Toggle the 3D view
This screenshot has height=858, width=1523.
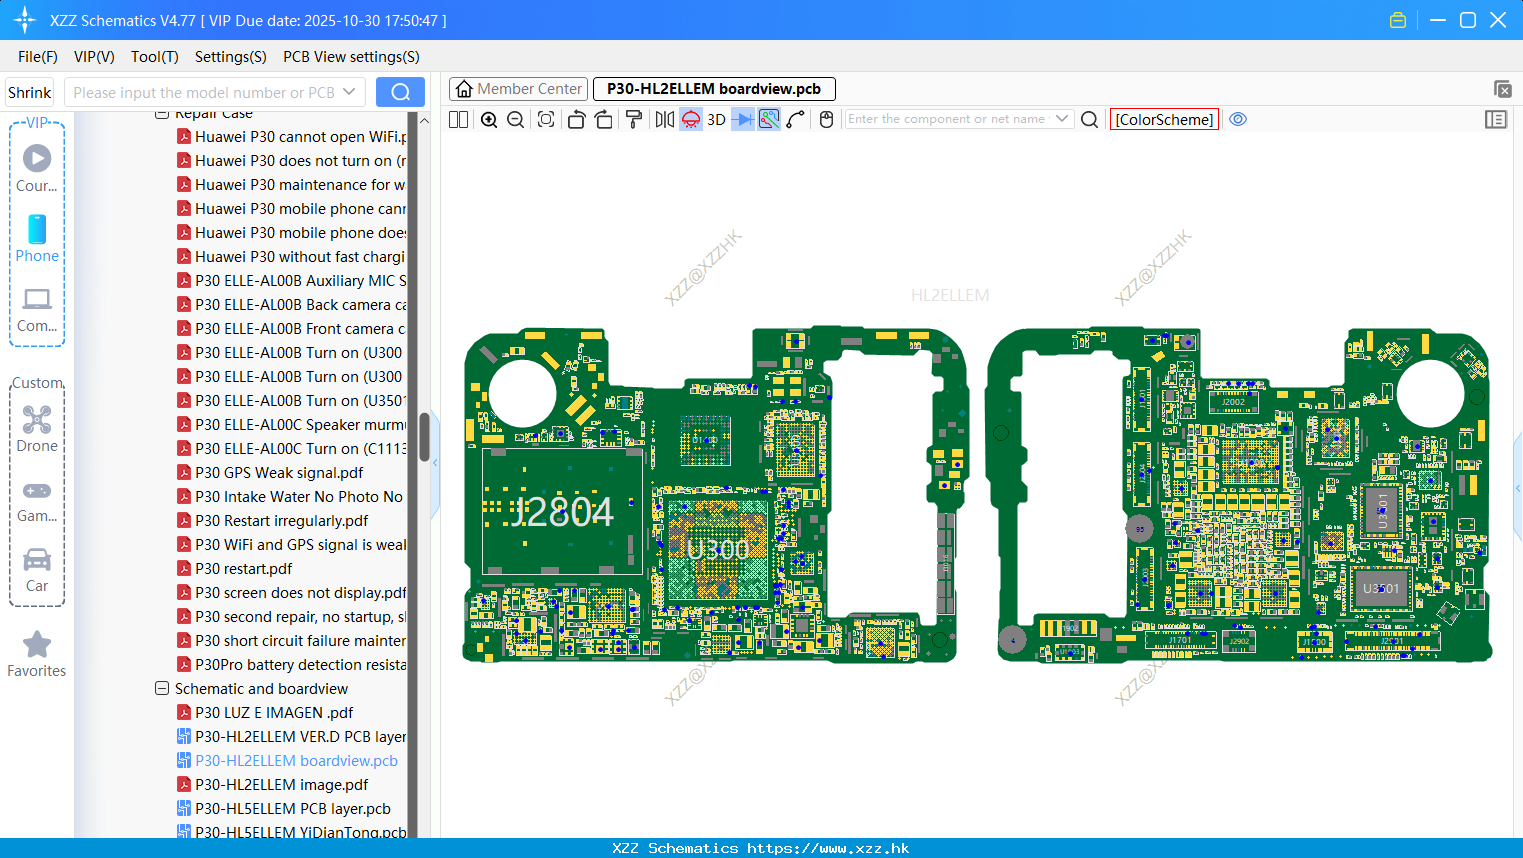coord(716,119)
